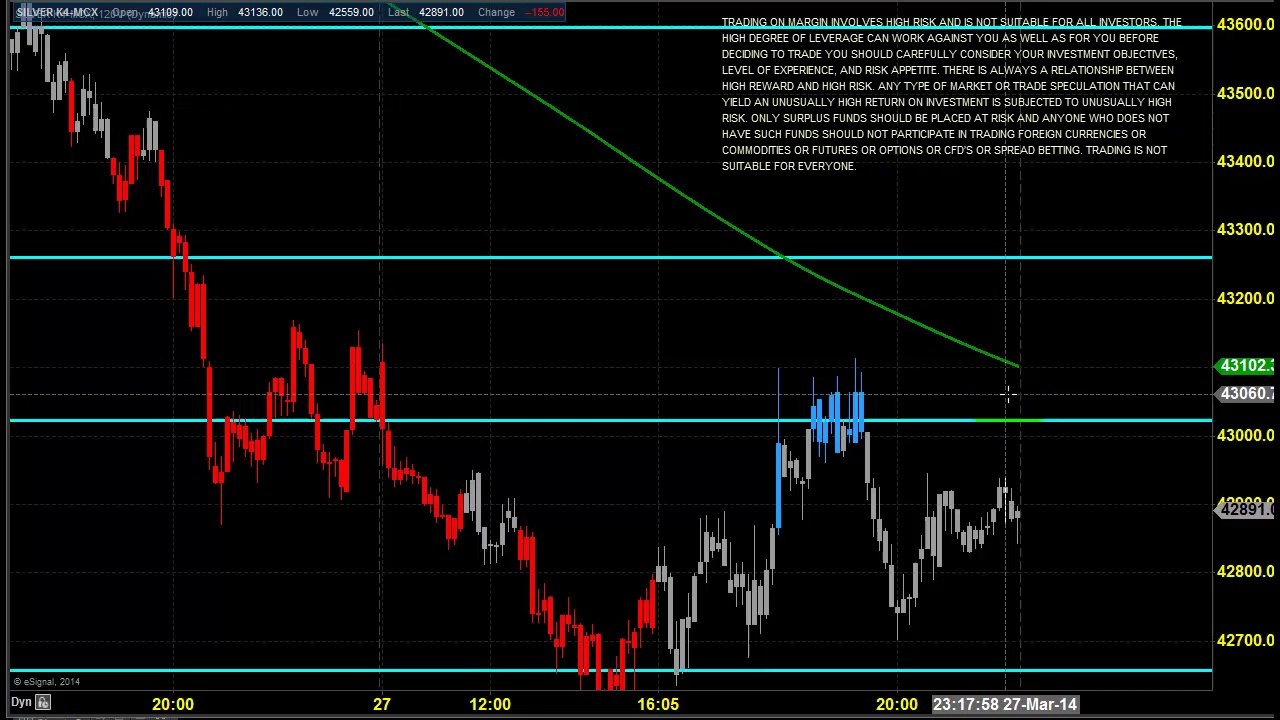
Task: Click the 43200.0 price axis label
Action: (x=1245, y=298)
